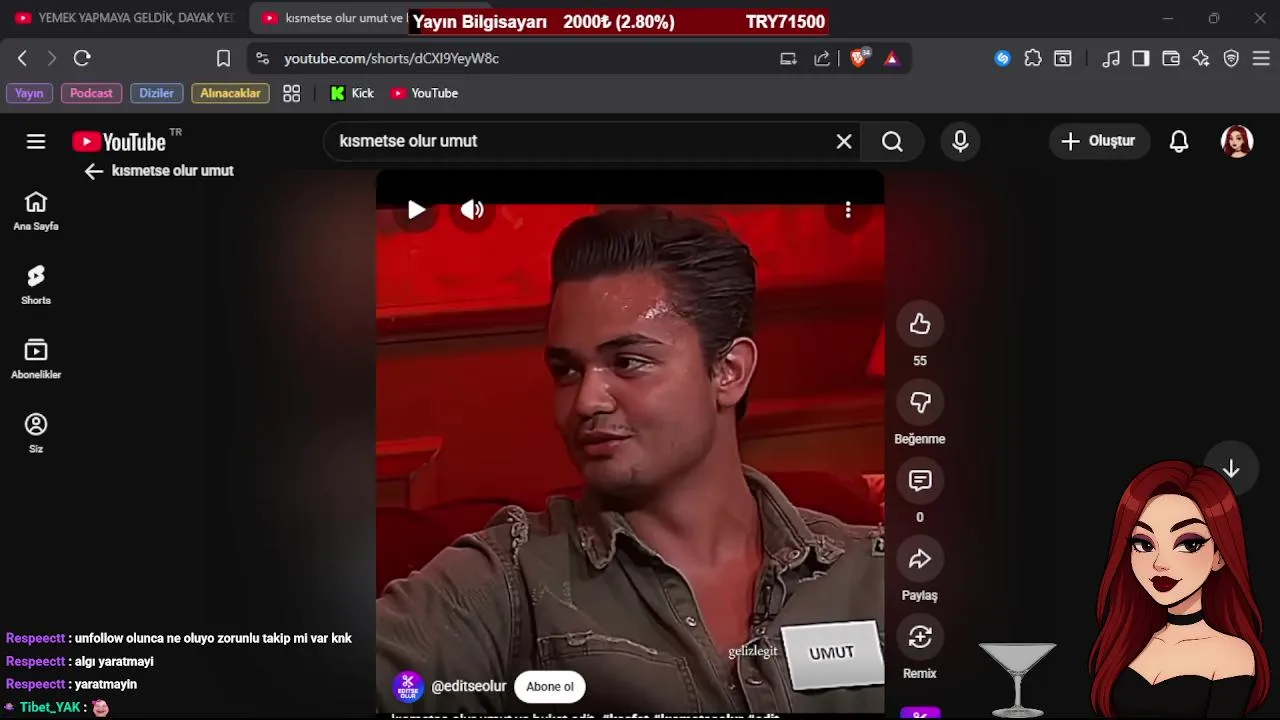Open Shorts in the sidebar
Image resolution: width=1280 pixels, height=720 pixels.
click(36, 285)
